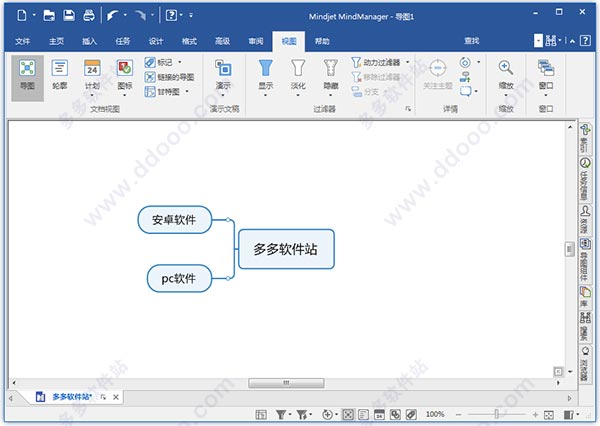This screenshot has width=600, height=426.
Task: Expand the detail level dropdown in status bar
Action: coord(336,415)
